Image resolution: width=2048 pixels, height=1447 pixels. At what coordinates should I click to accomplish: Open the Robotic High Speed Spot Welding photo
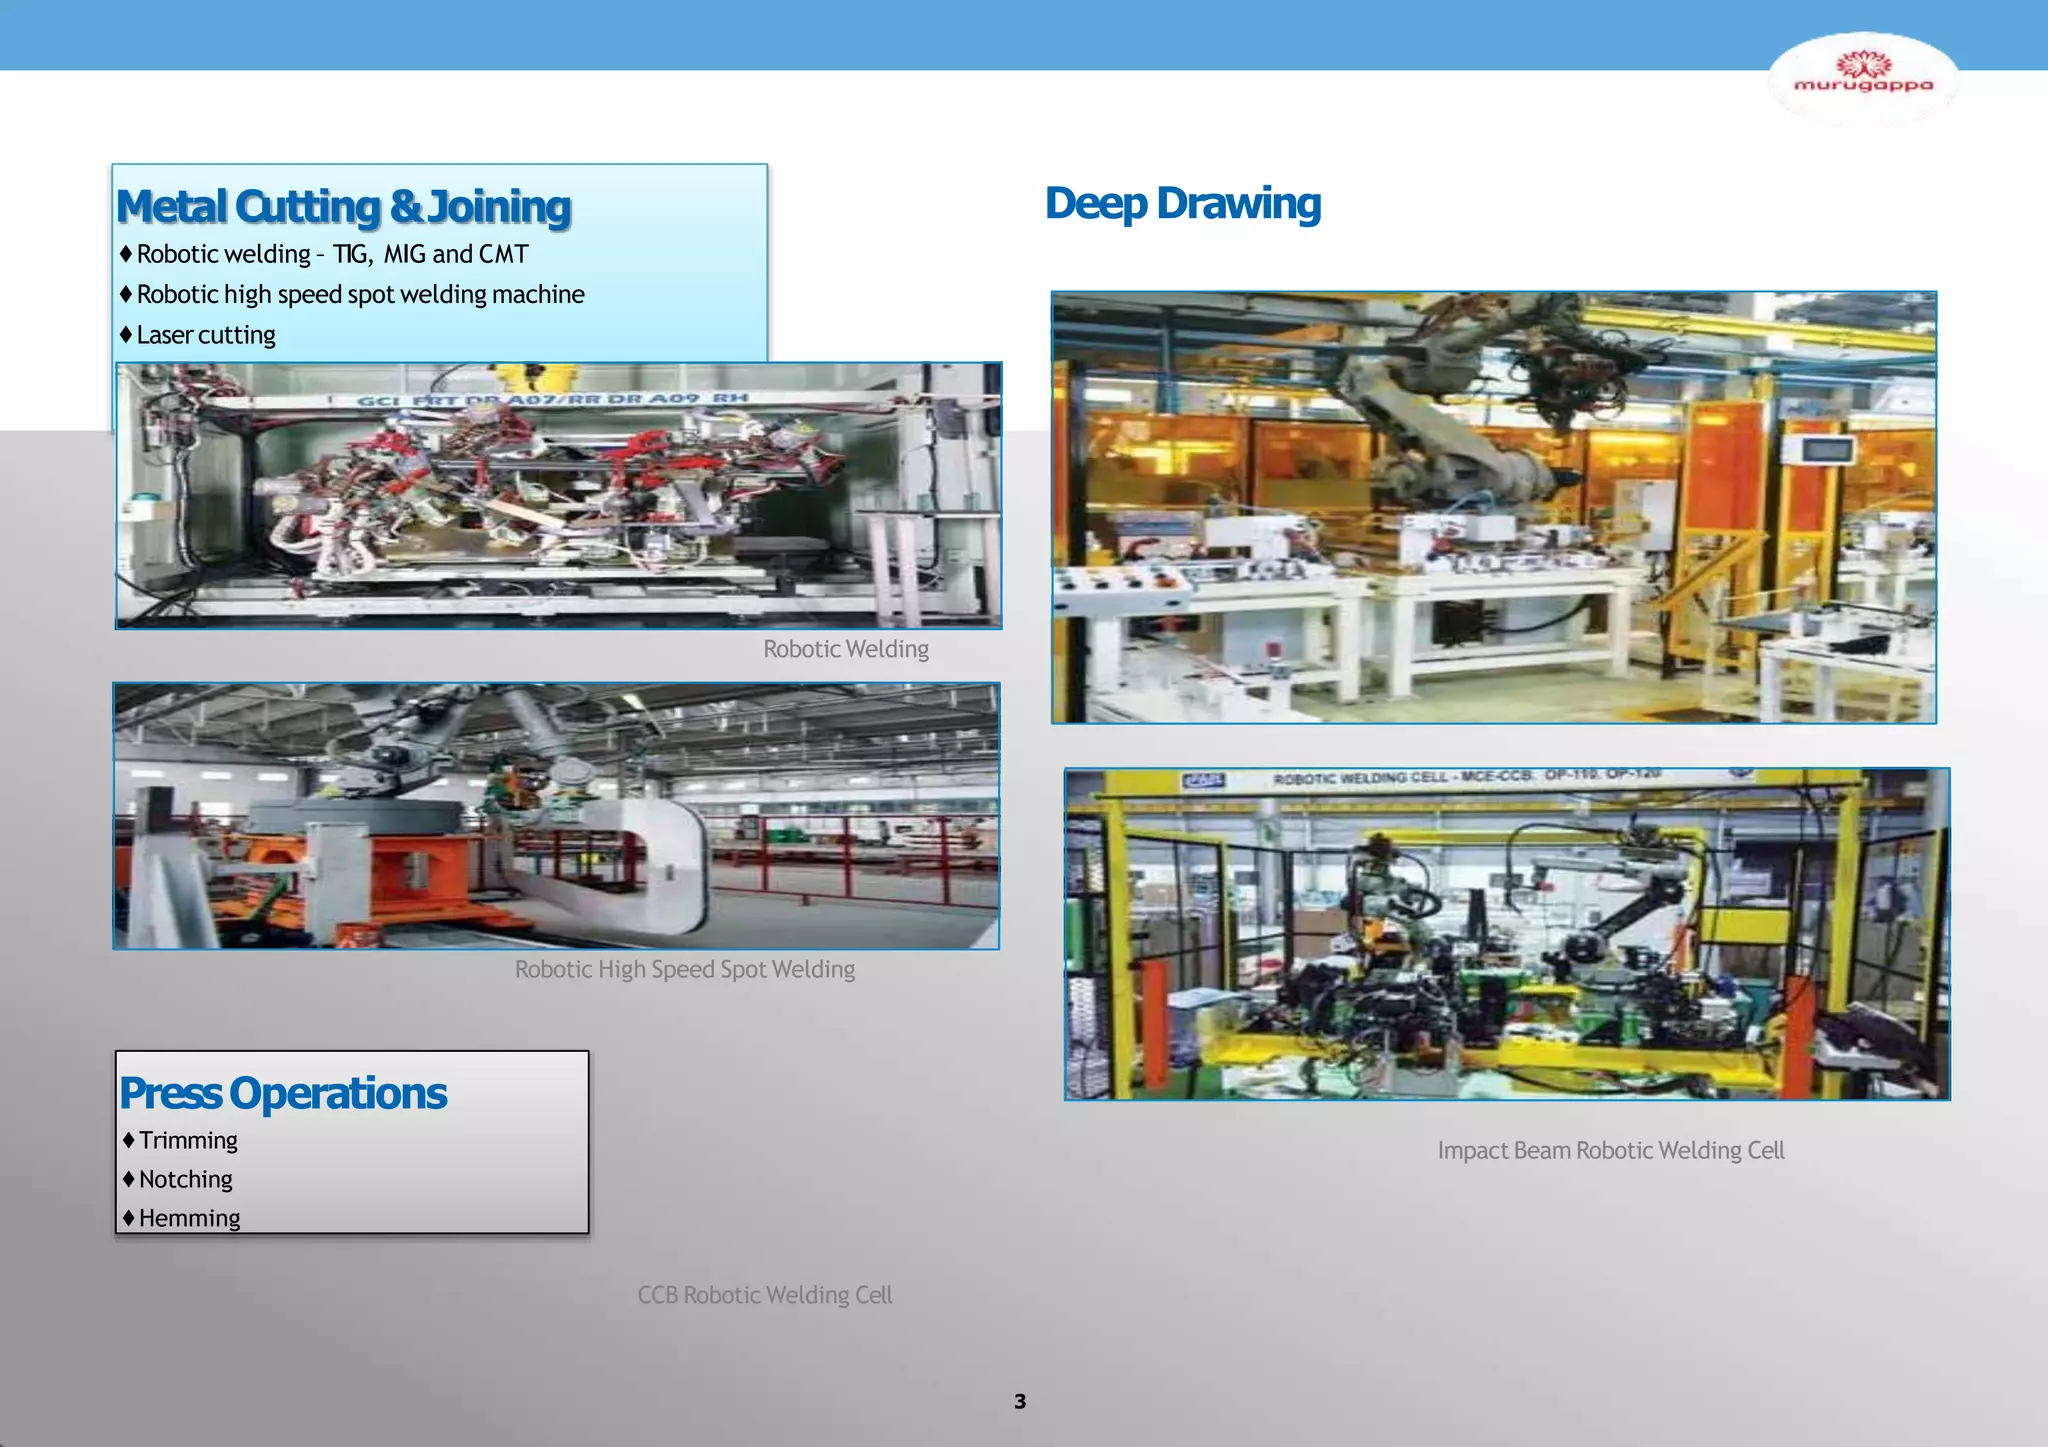556,816
